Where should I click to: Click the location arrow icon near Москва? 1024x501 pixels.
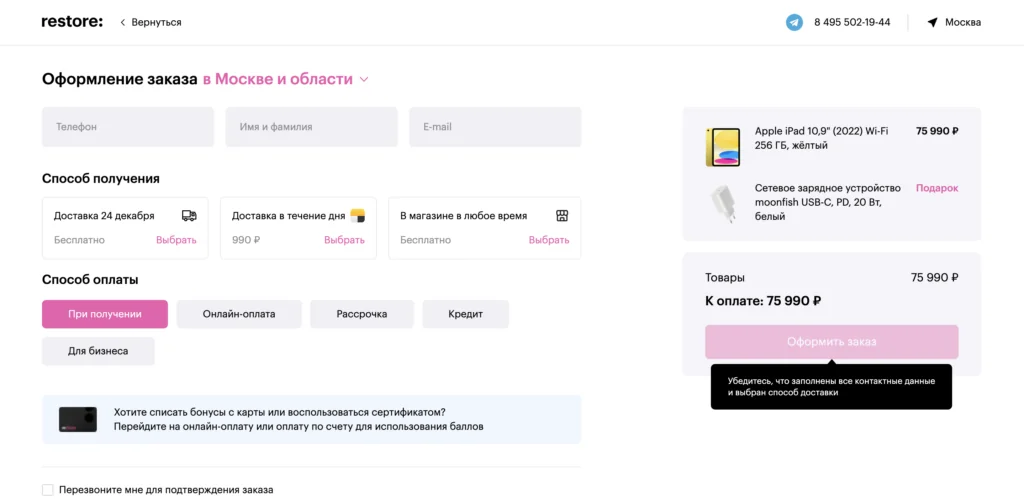pyautogui.click(x=933, y=22)
